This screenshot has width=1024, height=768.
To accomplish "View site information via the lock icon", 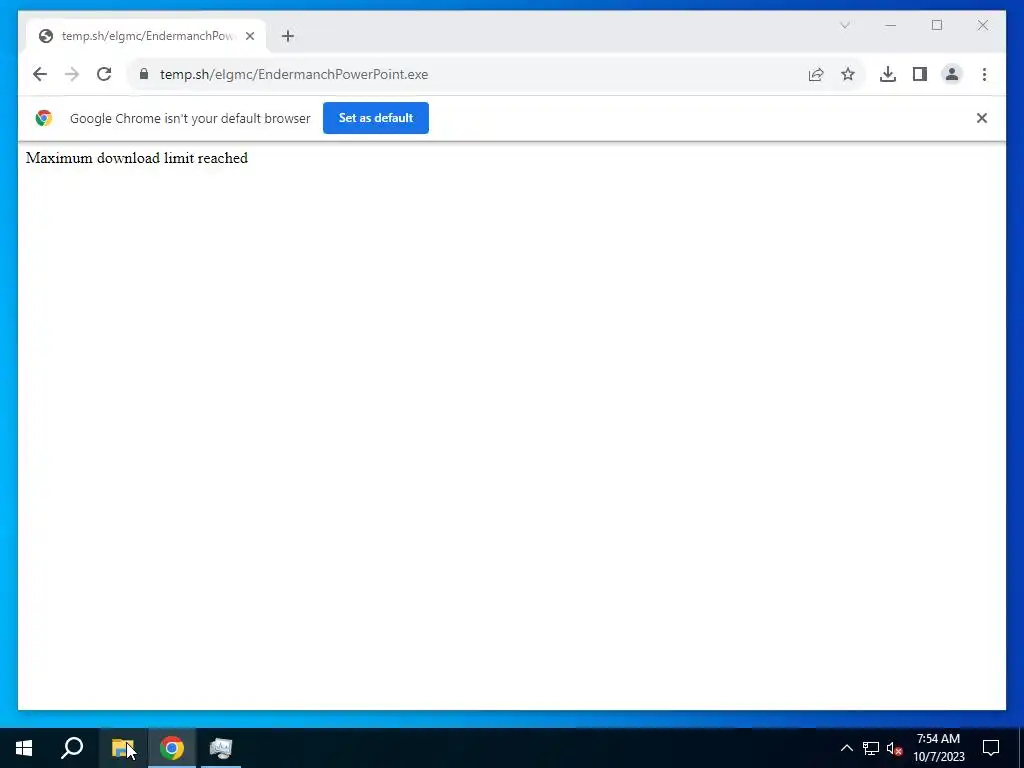I will click(144, 74).
